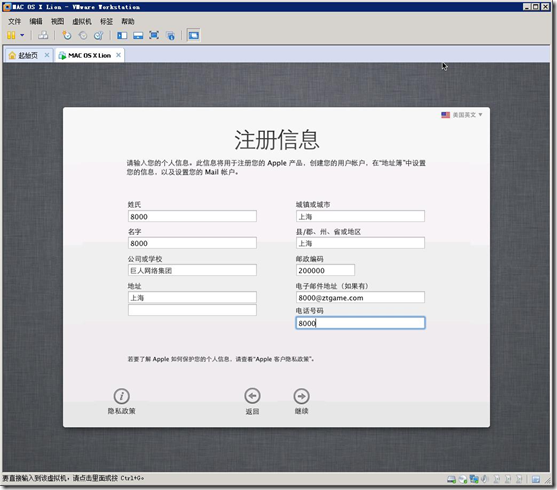Click the quick switch view icon
557x490 pixels.
click(x=138, y=35)
